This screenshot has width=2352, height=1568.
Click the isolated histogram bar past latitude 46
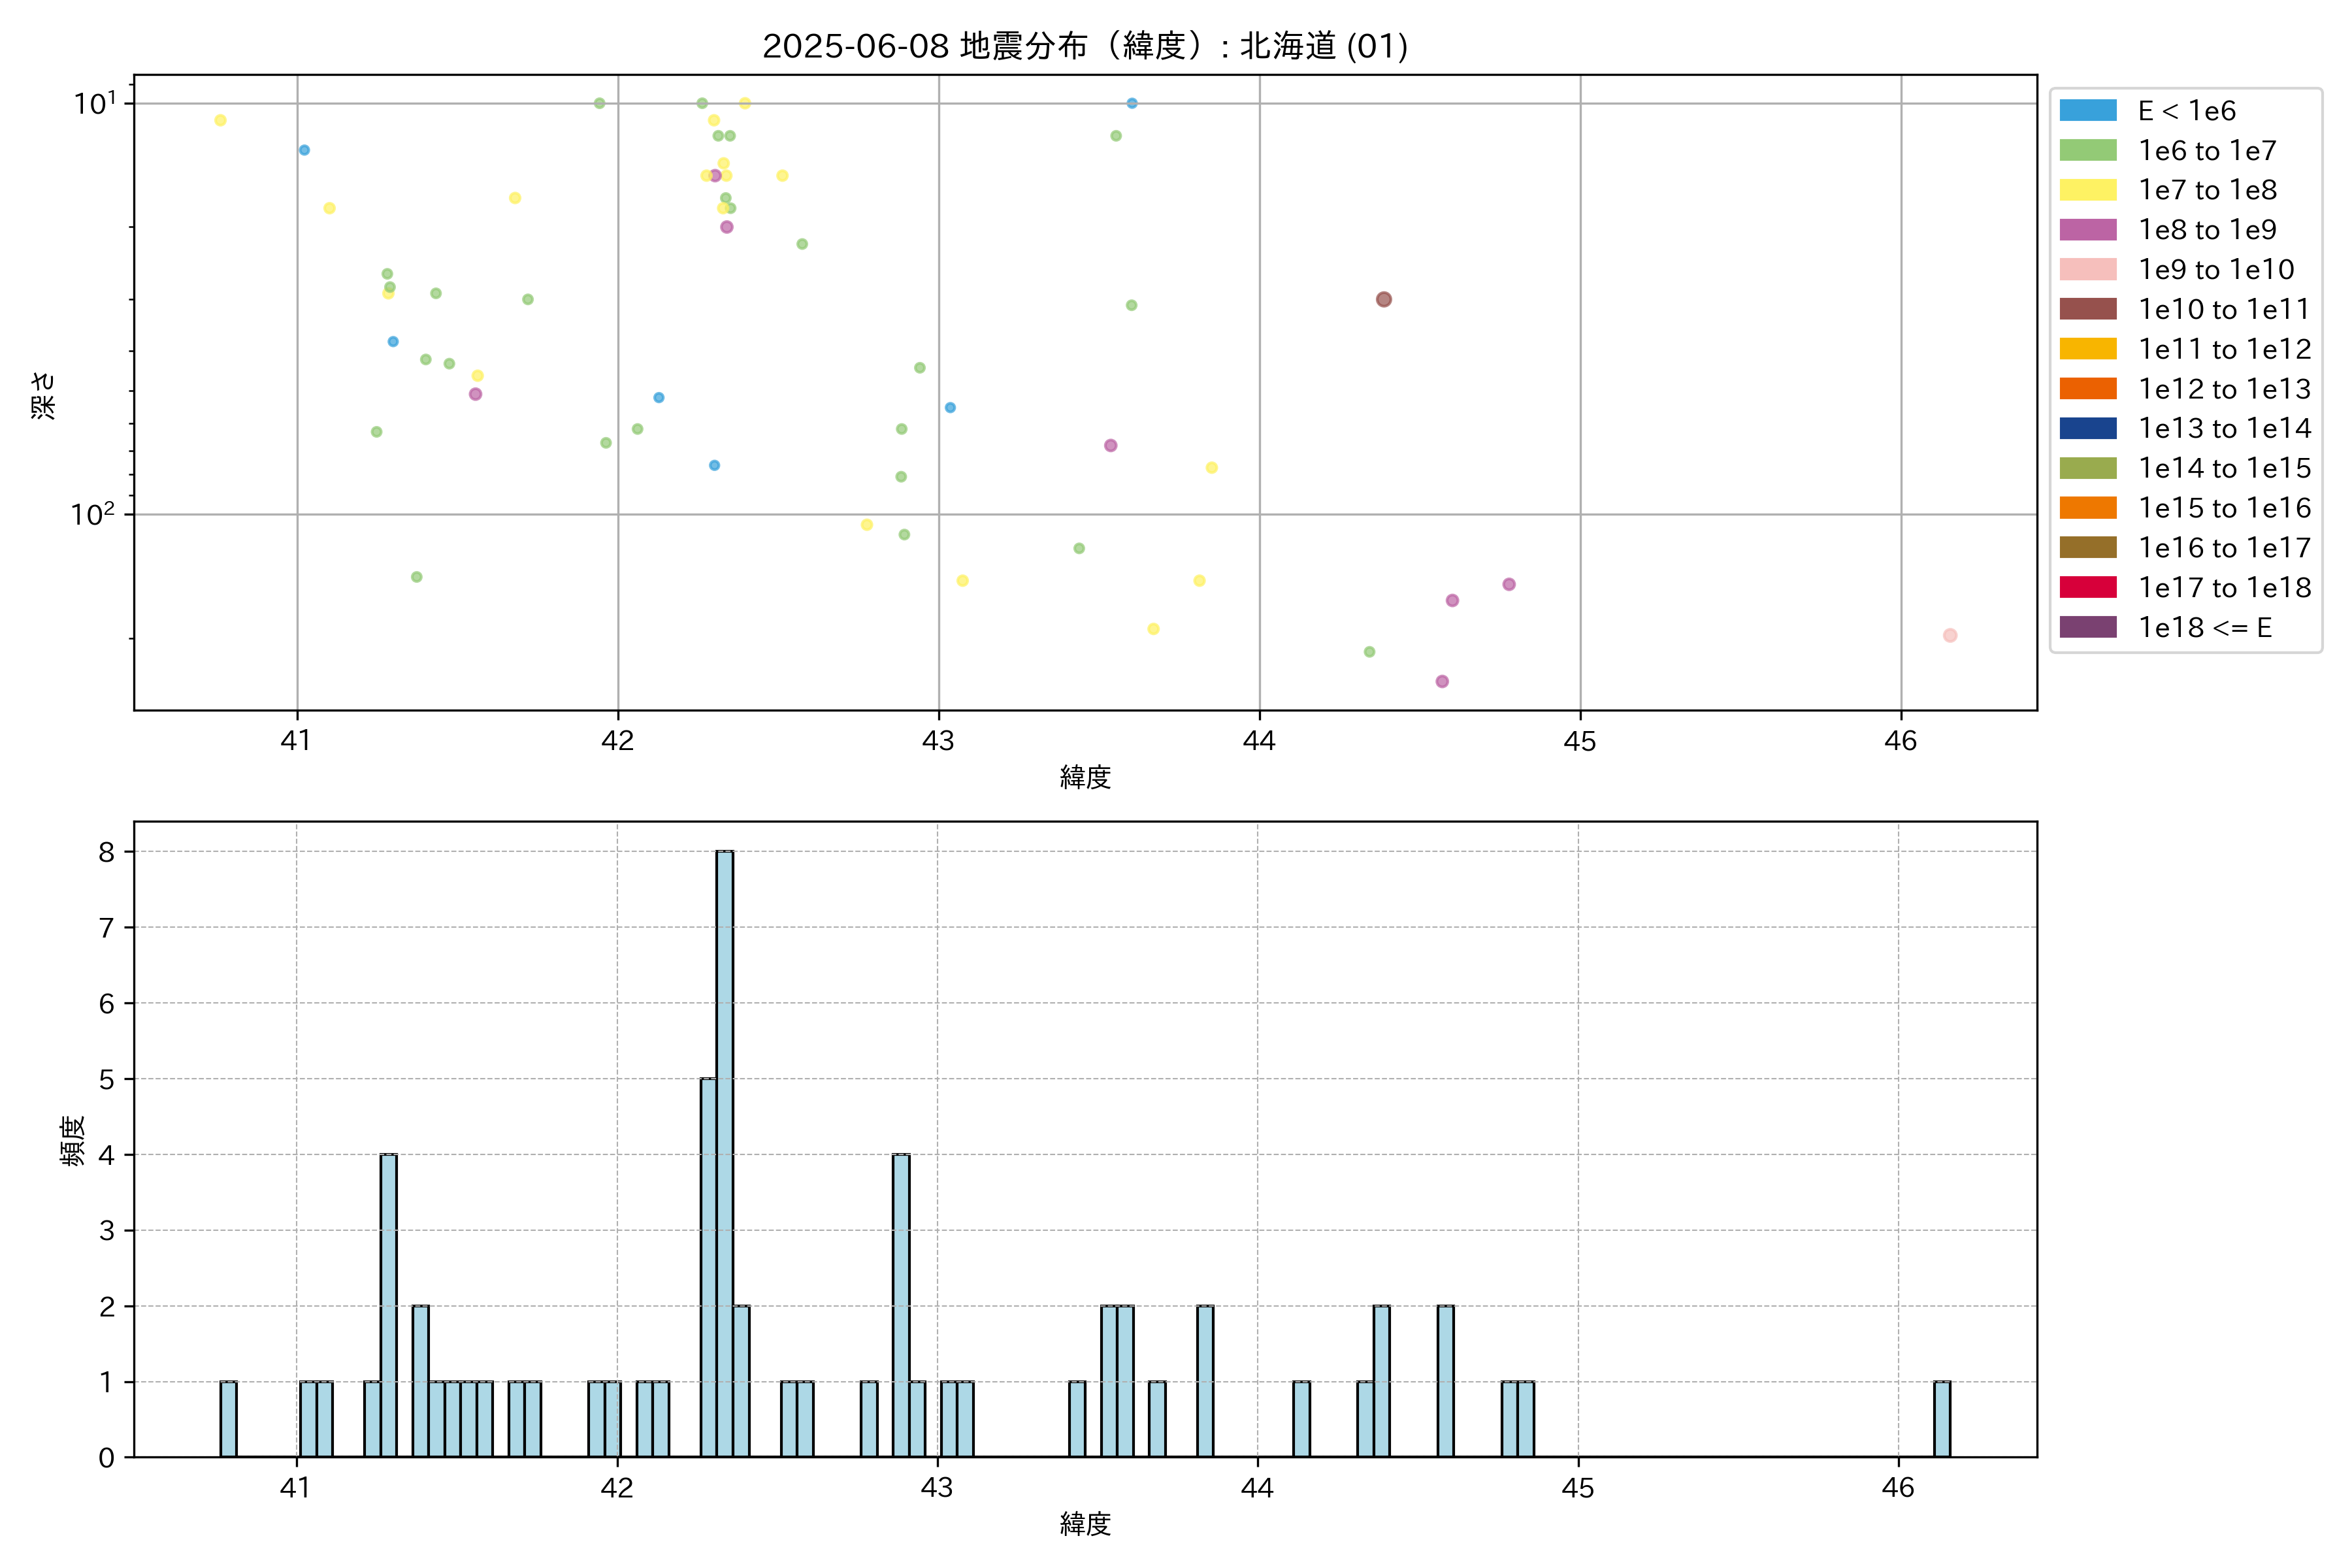click(1941, 1418)
